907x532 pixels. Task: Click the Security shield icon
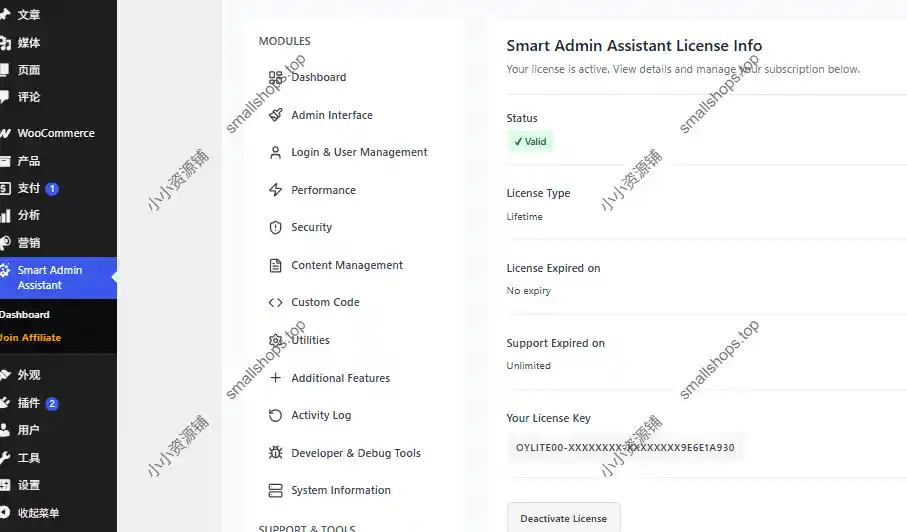point(275,227)
